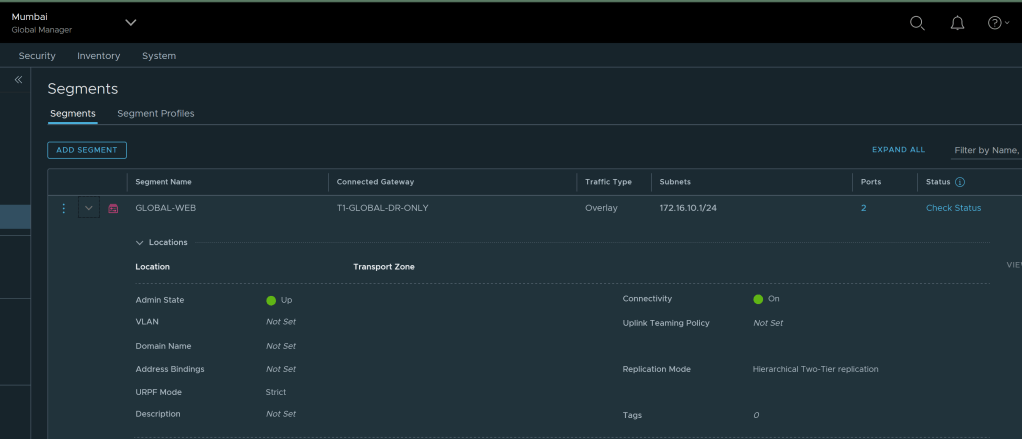Open the Inventory menu
Screen dimensions: 1022x439
click(98, 56)
